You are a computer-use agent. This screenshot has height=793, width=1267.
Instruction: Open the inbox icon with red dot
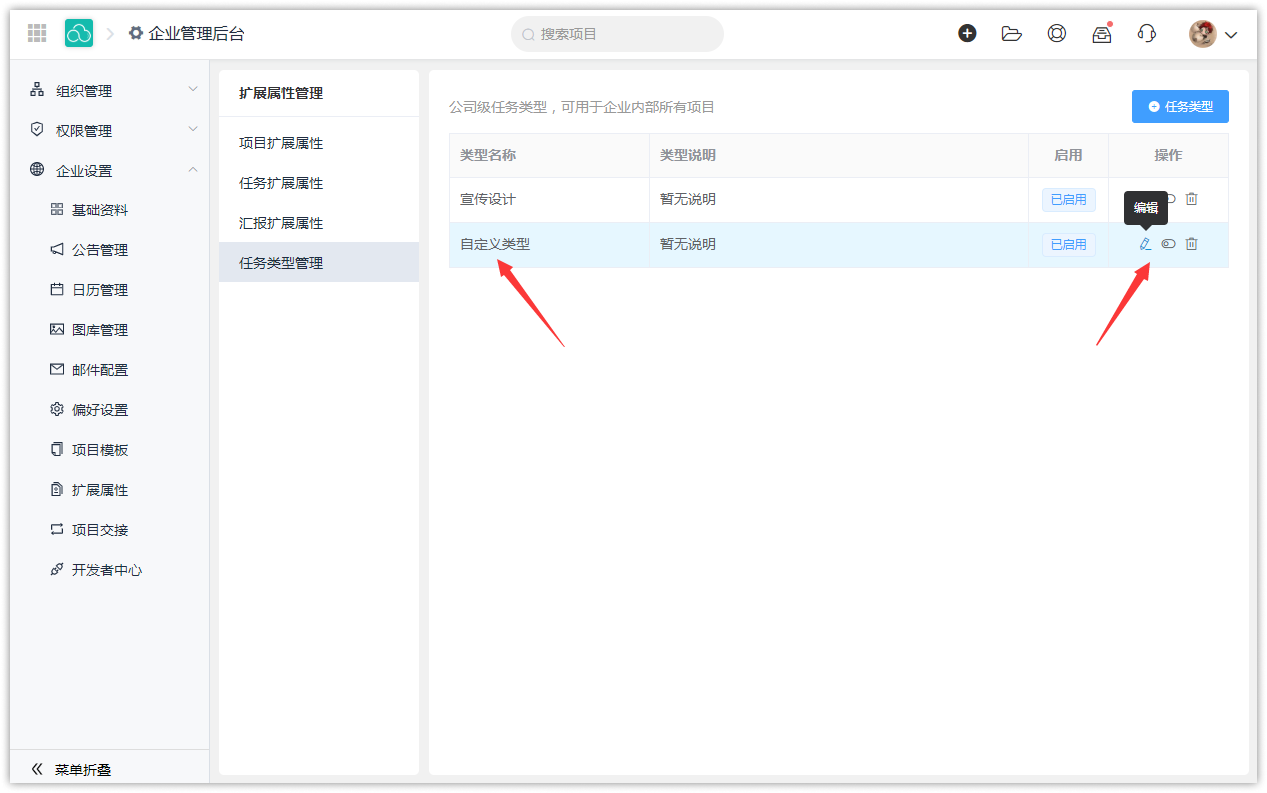point(1102,33)
